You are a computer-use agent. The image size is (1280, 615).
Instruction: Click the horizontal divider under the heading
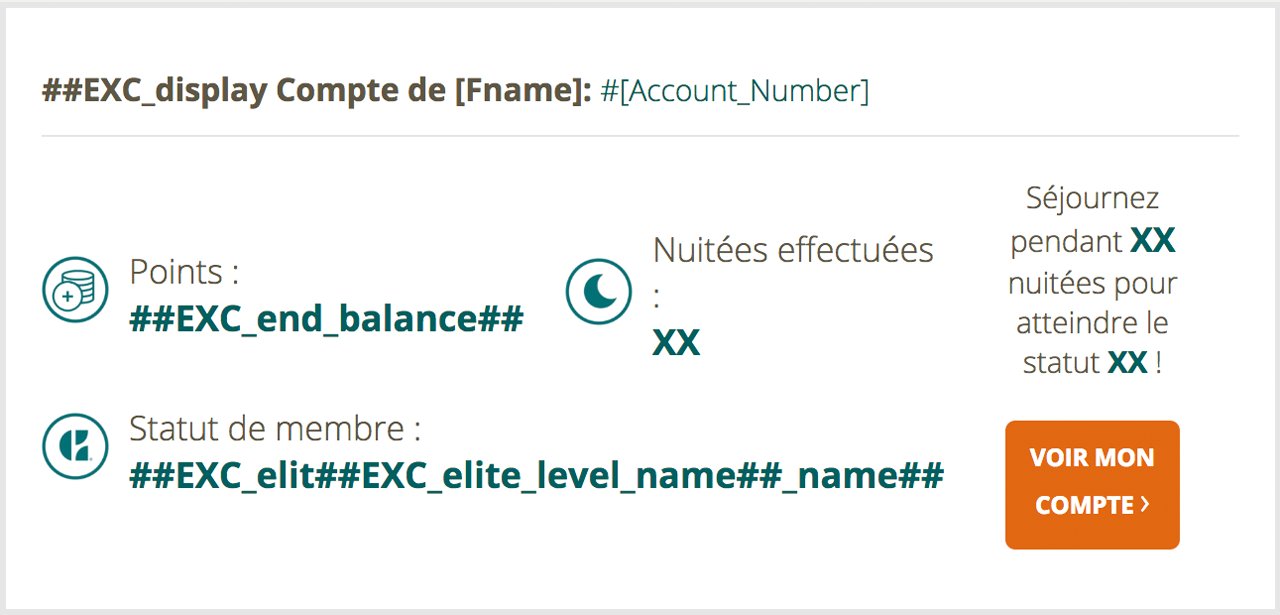tap(640, 135)
